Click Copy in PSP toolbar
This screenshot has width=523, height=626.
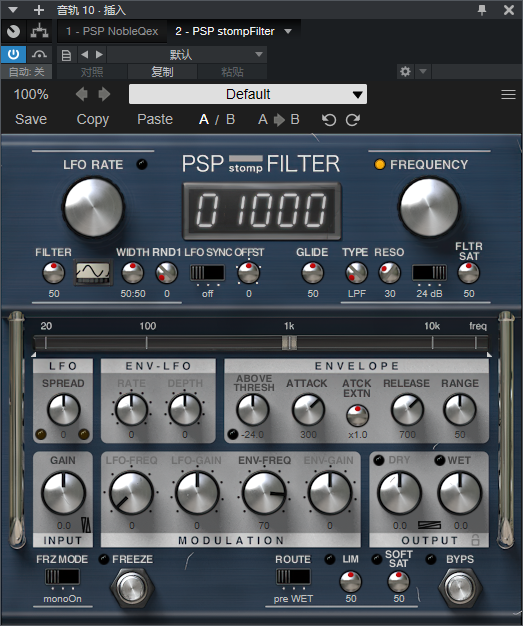click(x=93, y=119)
